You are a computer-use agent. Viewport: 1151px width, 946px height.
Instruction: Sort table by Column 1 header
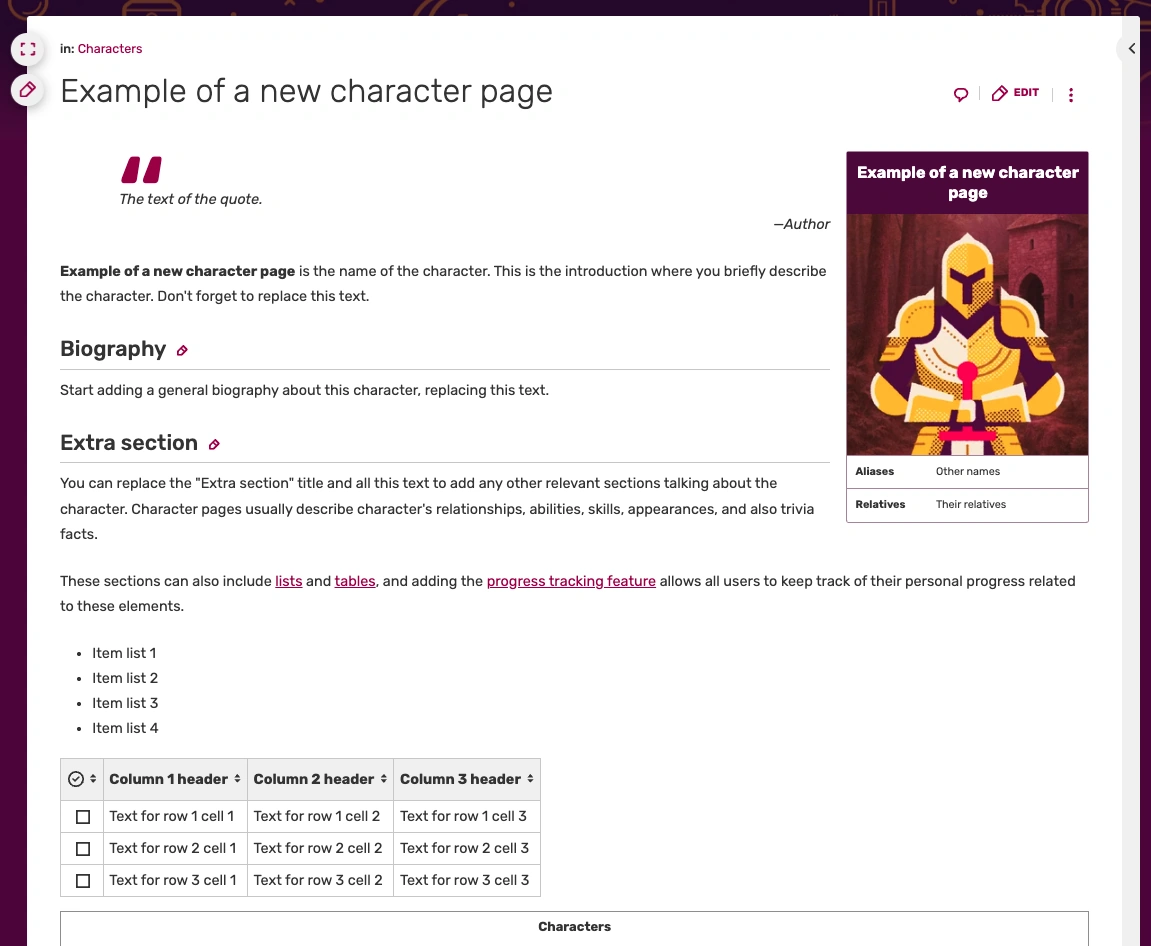(x=175, y=779)
